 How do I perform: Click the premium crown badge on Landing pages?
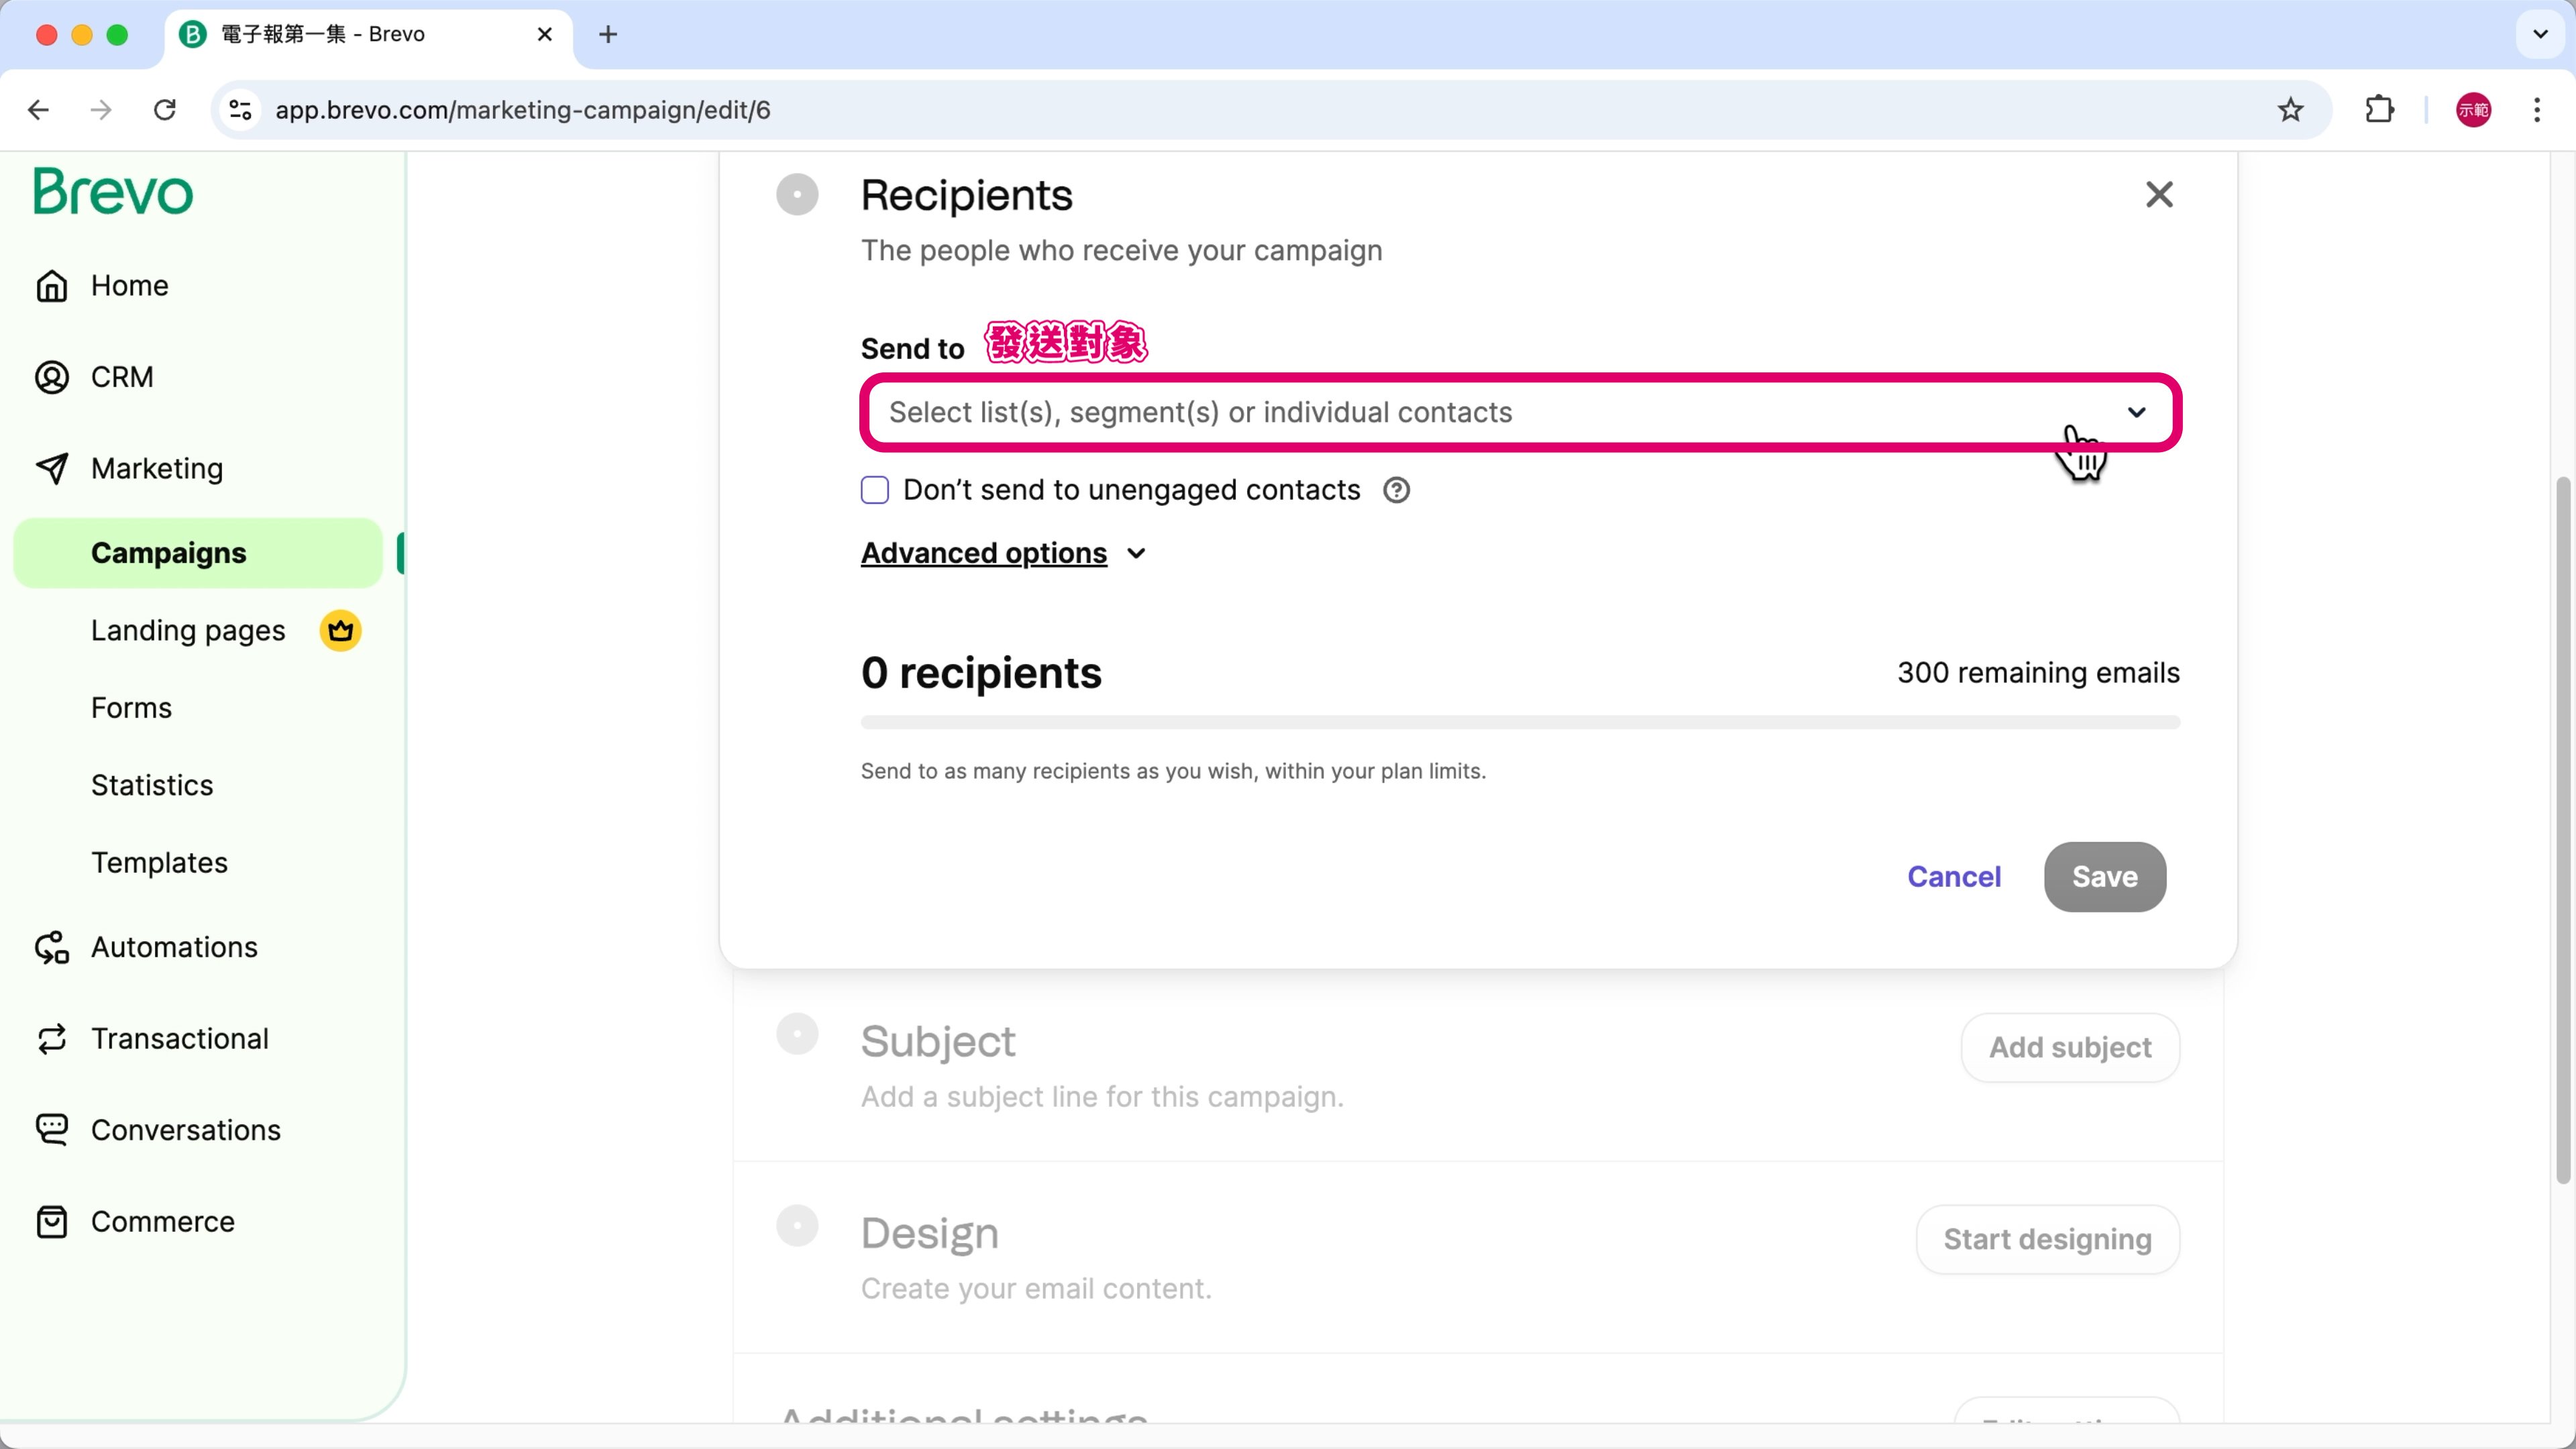click(340, 631)
